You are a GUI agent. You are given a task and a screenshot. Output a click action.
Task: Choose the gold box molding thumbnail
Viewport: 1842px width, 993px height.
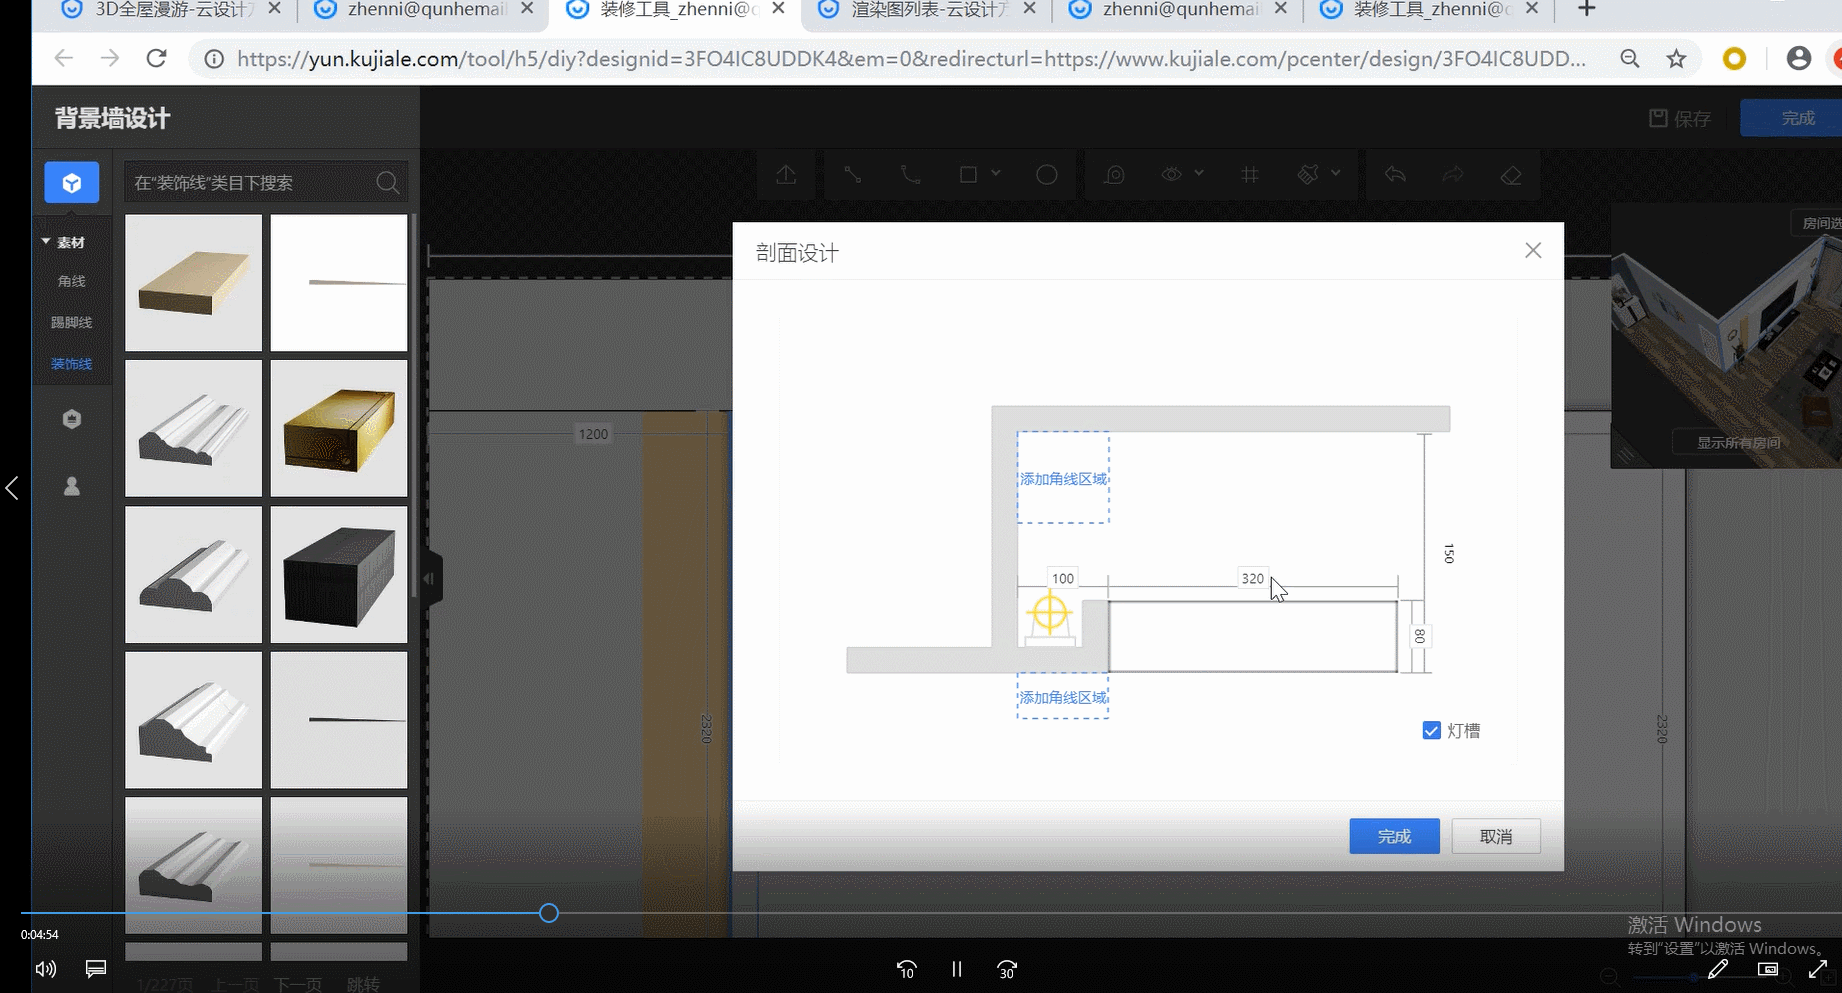coord(339,429)
